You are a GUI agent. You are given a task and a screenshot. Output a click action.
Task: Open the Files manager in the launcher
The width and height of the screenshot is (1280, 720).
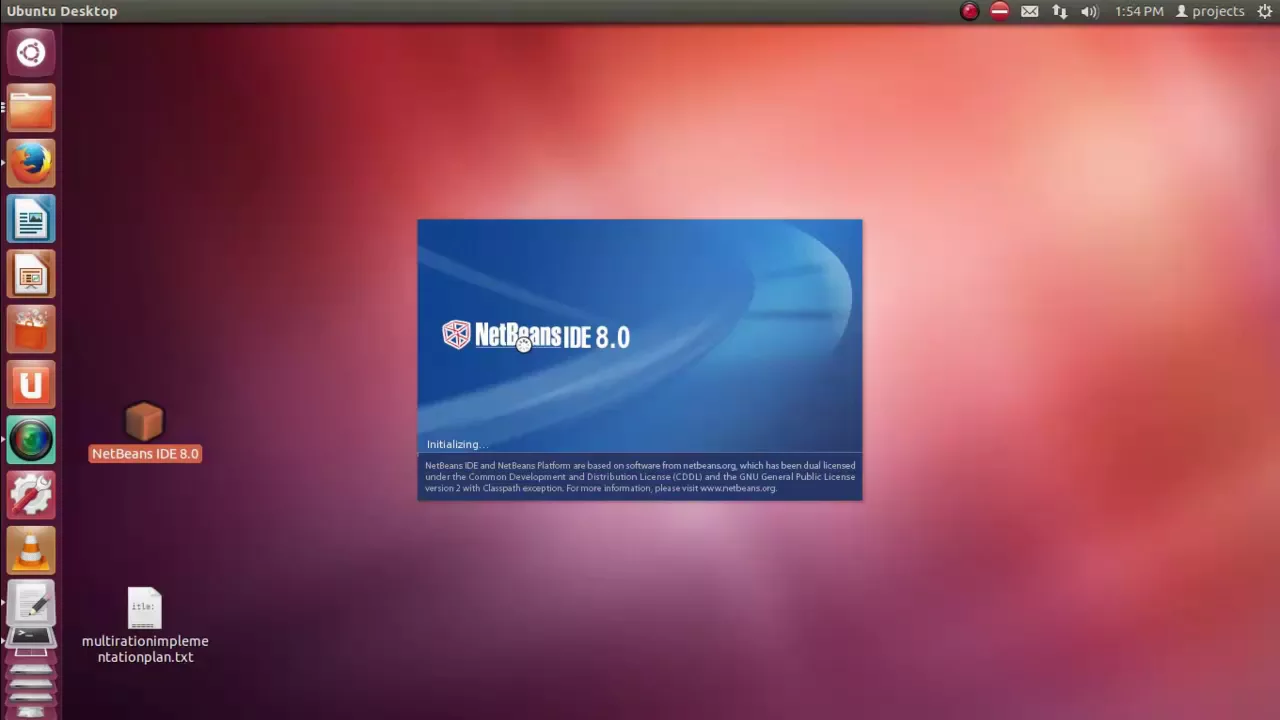pos(31,108)
